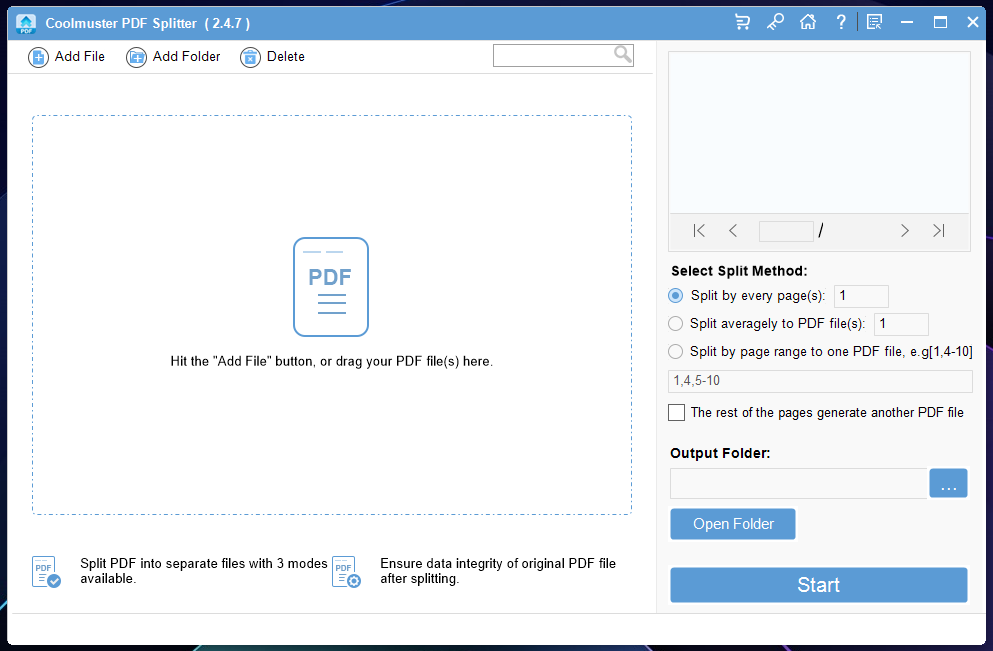This screenshot has height=651, width=993.
Task: Go to previous page in preview
Action: [733, 231]
